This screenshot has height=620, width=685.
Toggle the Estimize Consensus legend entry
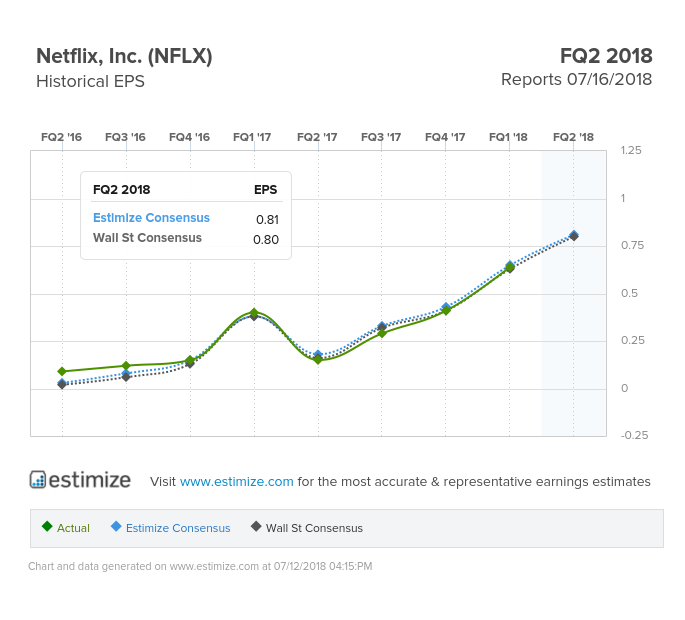coord(170,528)
